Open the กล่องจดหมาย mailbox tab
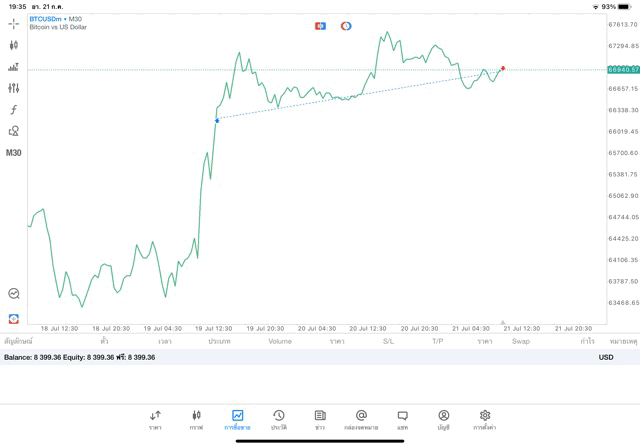The height and width of the screenshot is (447, 640). click(x=361, y=419)
